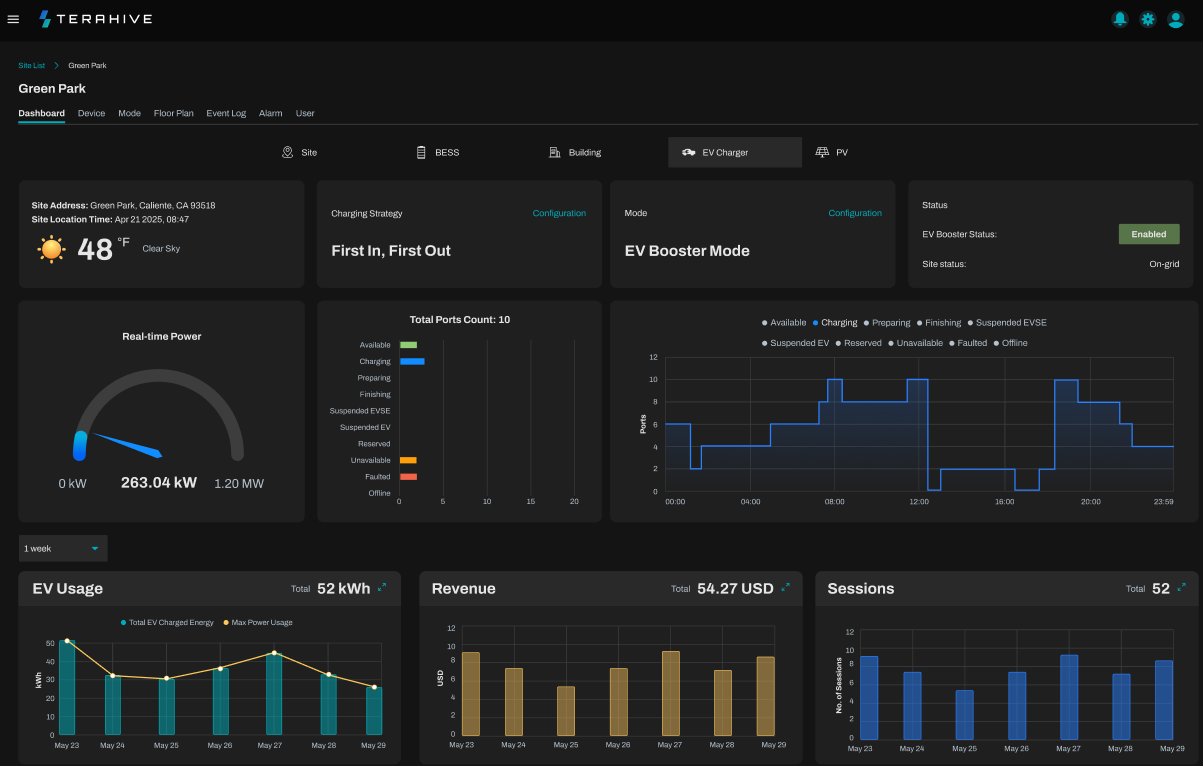Go back to Site List breadcrumb
This screenshot has width=1203, height=766.
tap(32, 65)
